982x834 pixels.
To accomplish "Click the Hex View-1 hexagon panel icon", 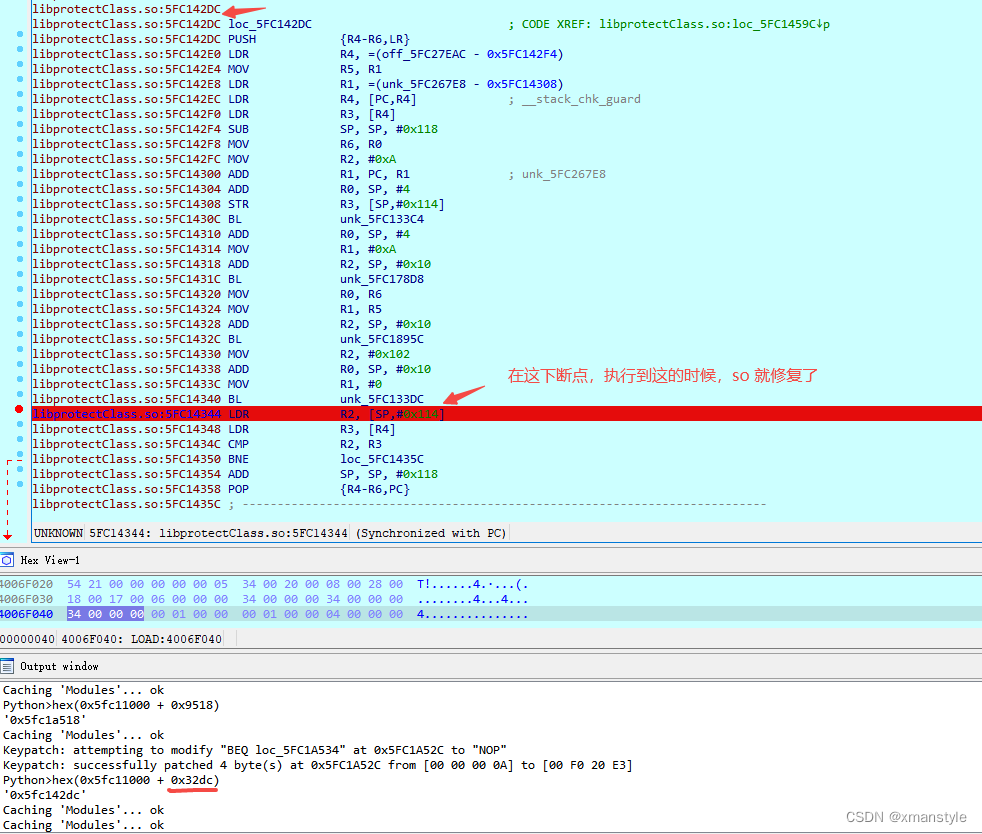I will tap(9, 560).
